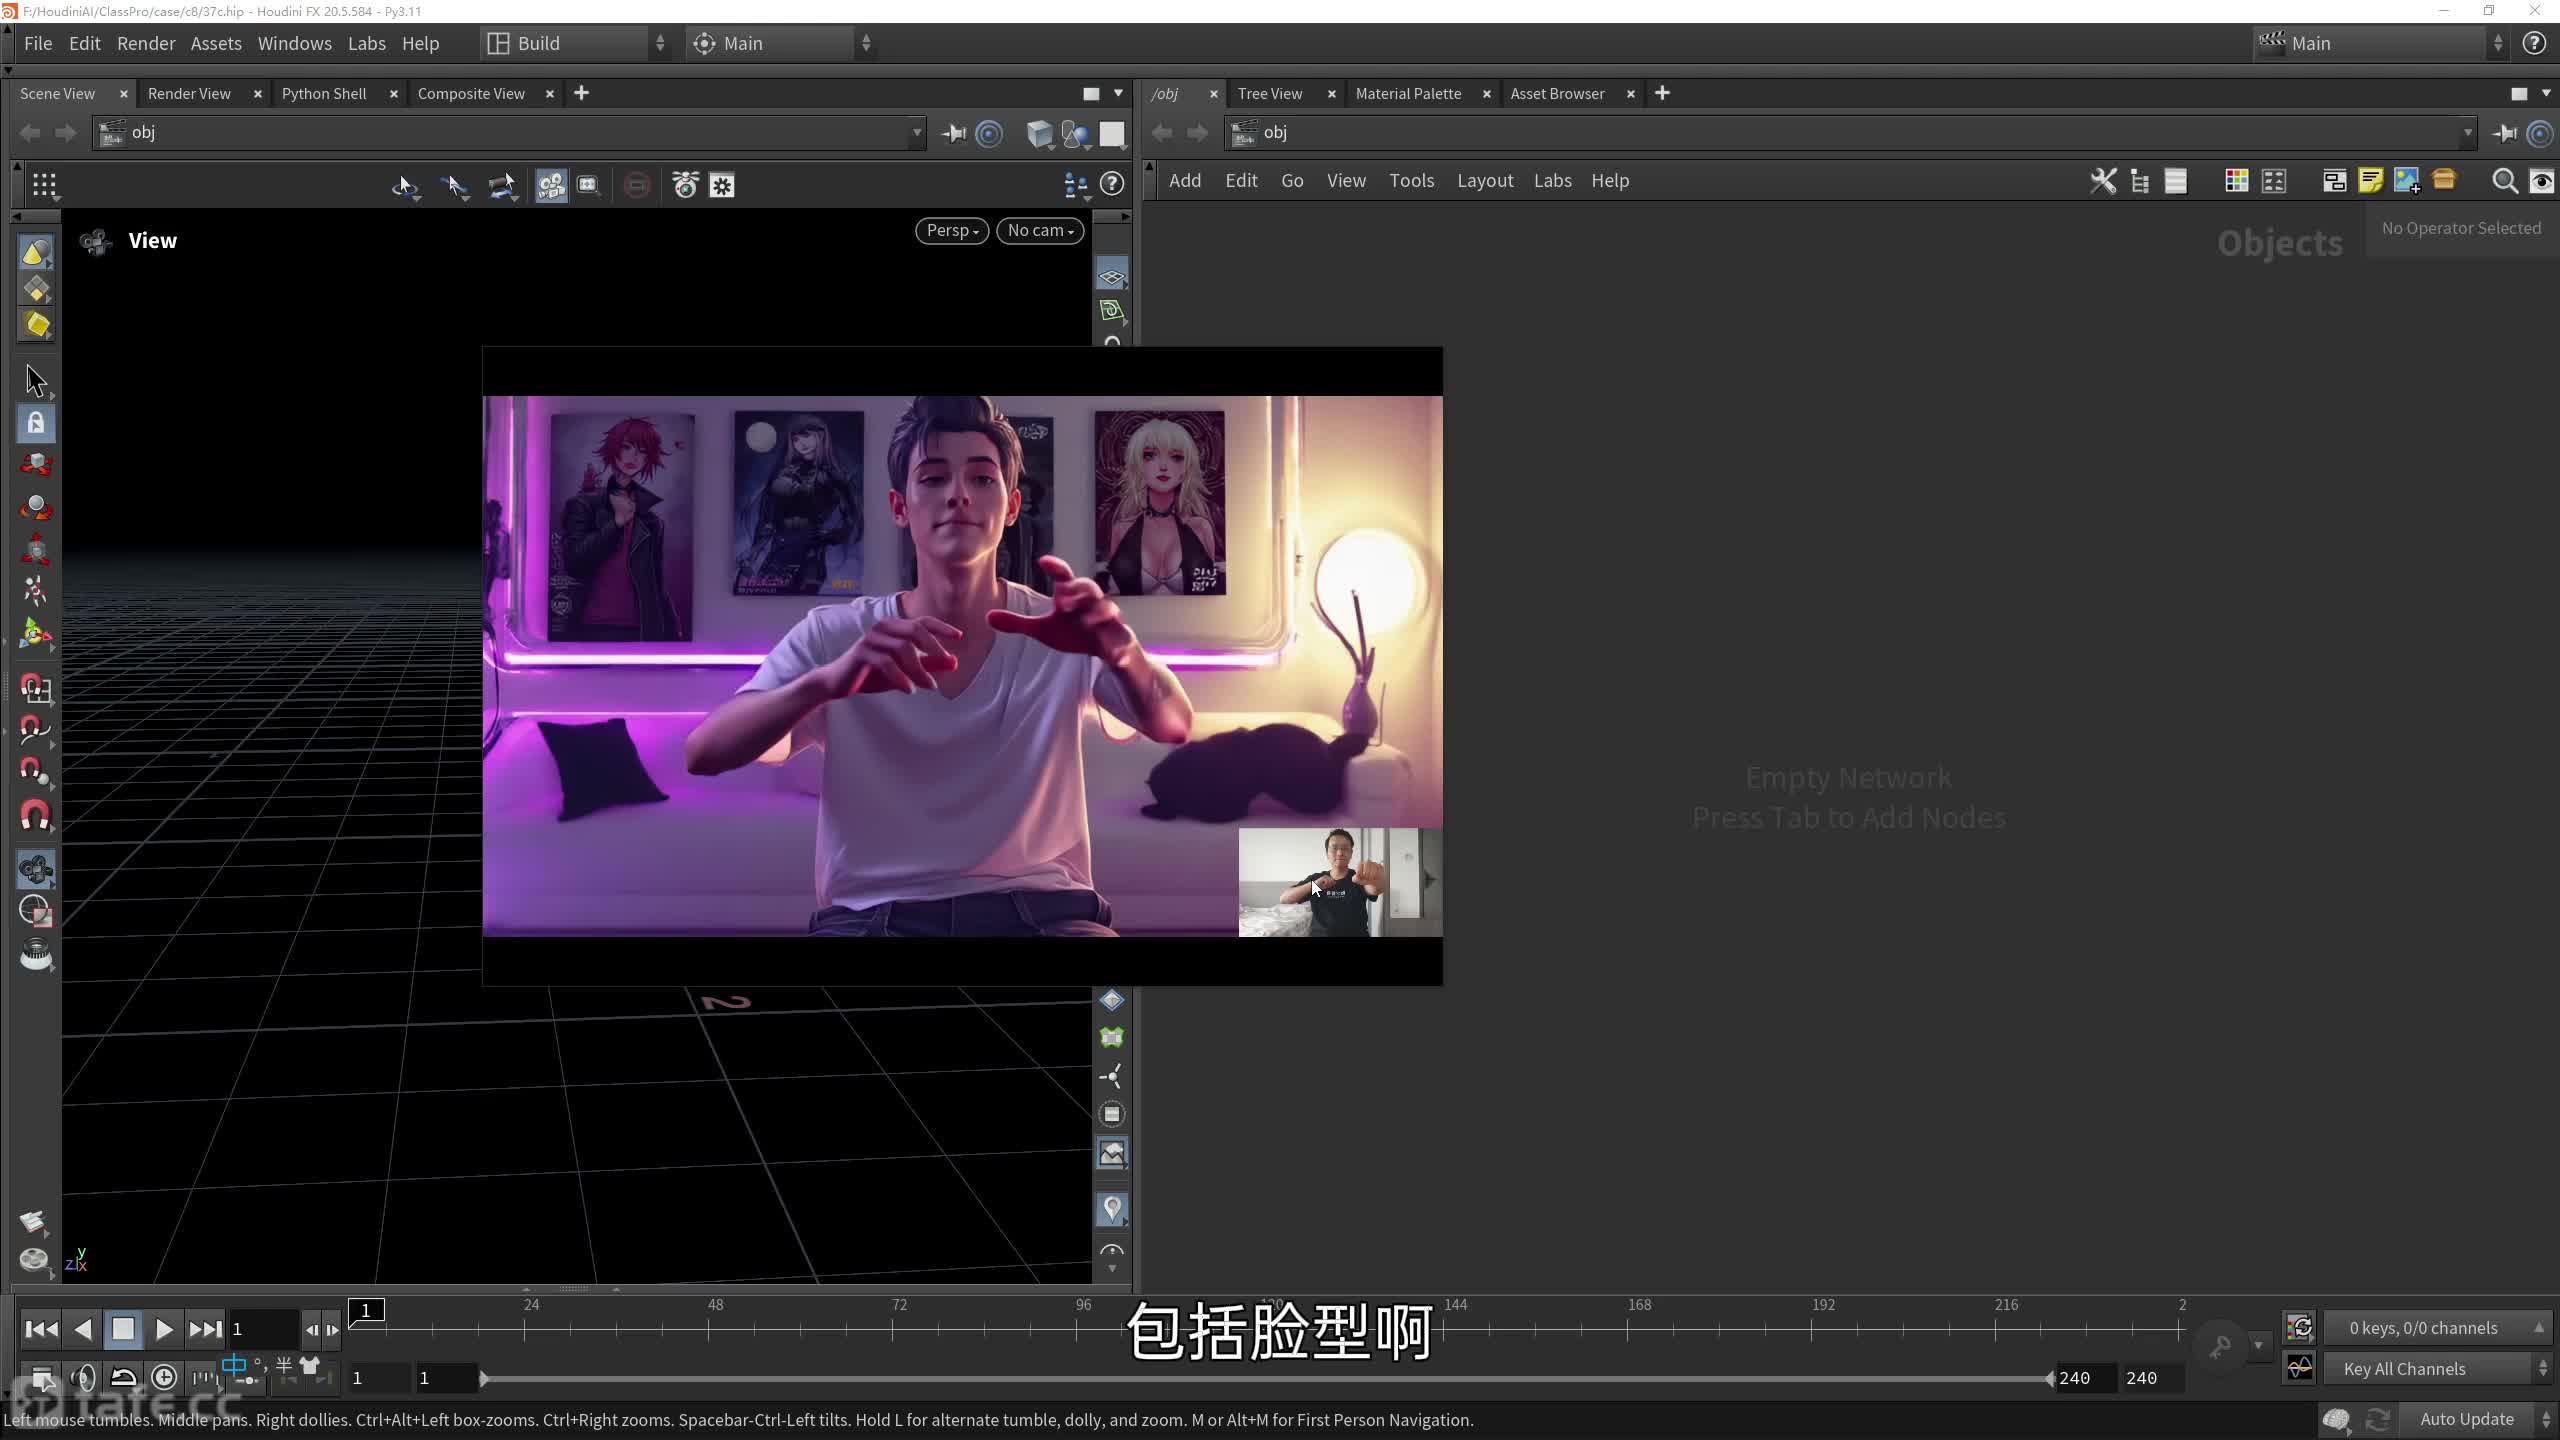
Task: Toggle the network display eye icon
Action: [x=2541, y=181]
